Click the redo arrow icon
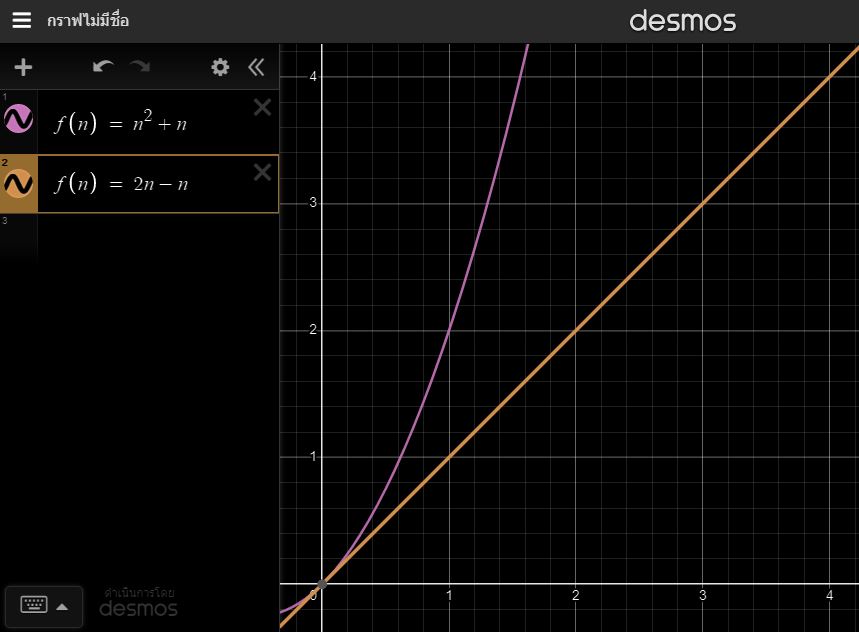 [140, 67]
